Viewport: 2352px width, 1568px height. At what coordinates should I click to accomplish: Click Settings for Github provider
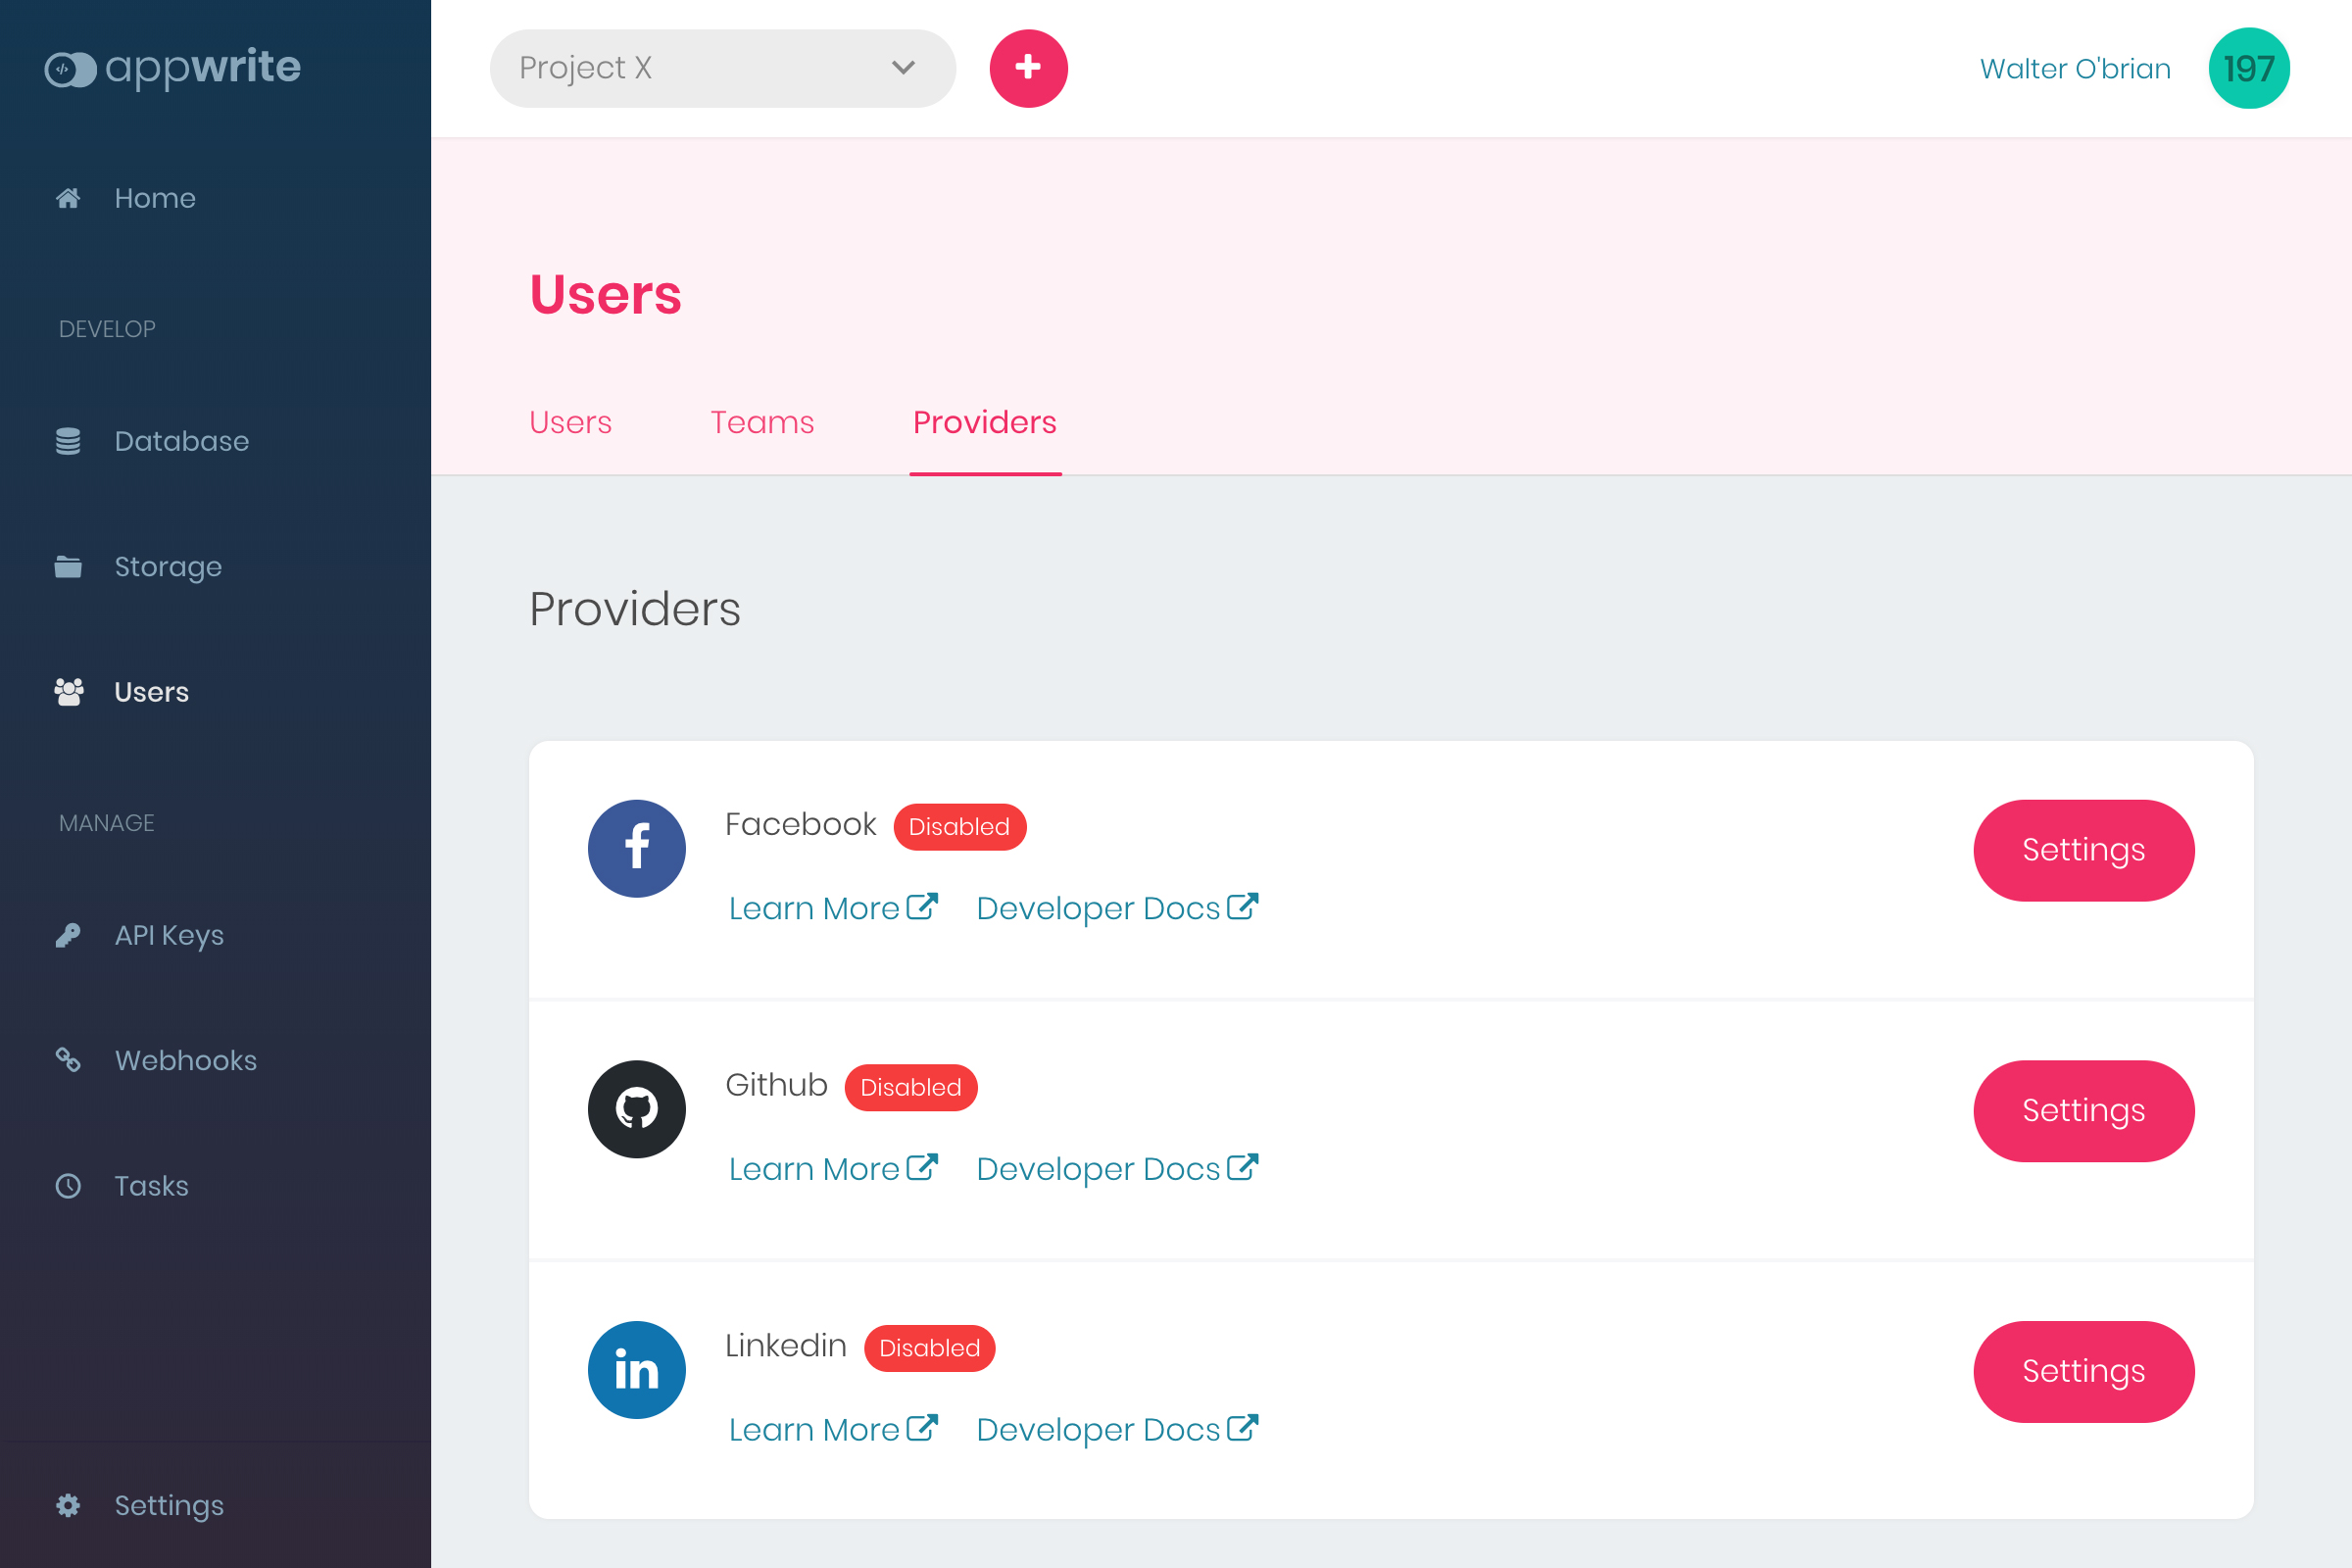pyautogui.click(x=2084, y=1109)
